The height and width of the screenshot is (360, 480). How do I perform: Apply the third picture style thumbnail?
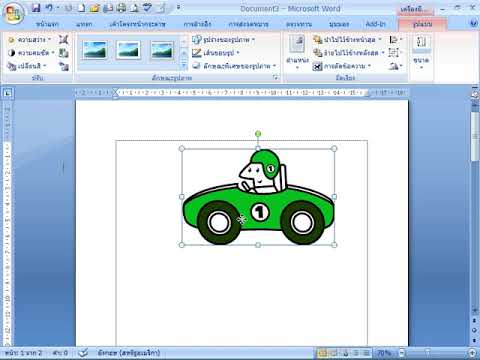pos(162,50)
